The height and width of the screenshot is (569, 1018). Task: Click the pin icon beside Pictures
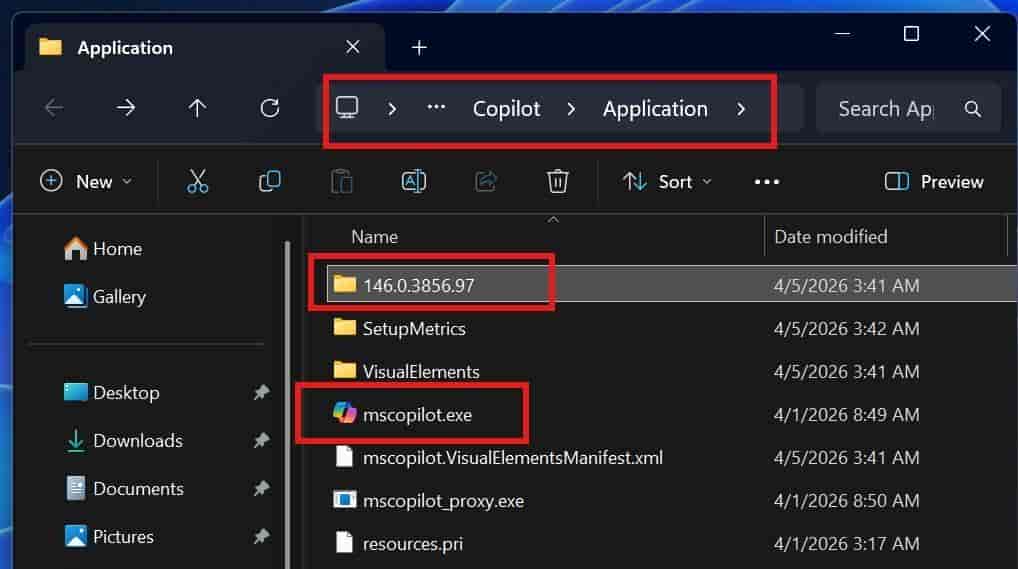point(261,537)
